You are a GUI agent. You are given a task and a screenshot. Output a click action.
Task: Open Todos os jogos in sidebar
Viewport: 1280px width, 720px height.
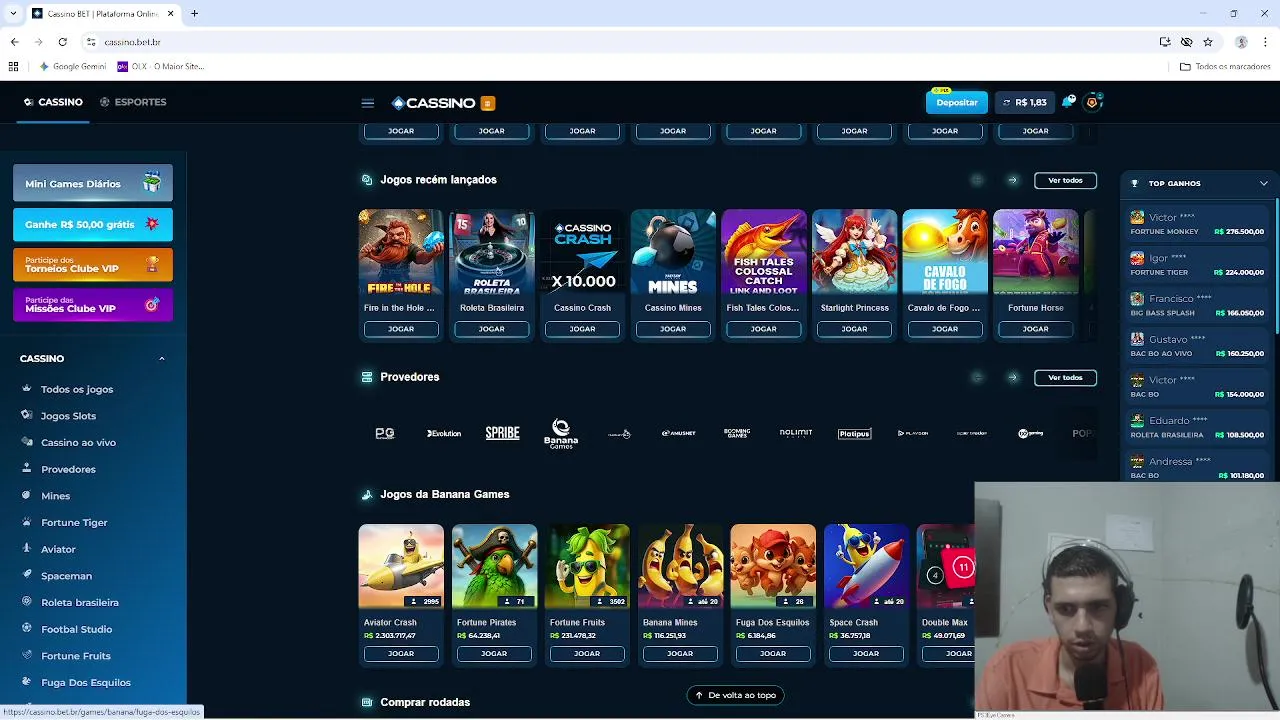click(76, 389)
